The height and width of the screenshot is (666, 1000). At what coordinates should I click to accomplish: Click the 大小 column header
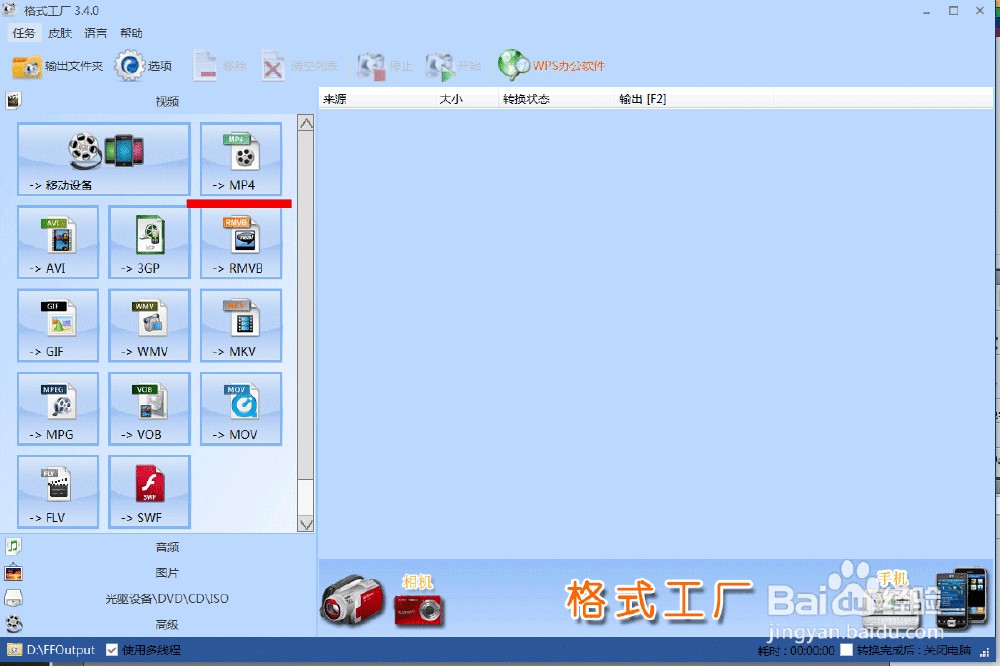click(467, 99)
